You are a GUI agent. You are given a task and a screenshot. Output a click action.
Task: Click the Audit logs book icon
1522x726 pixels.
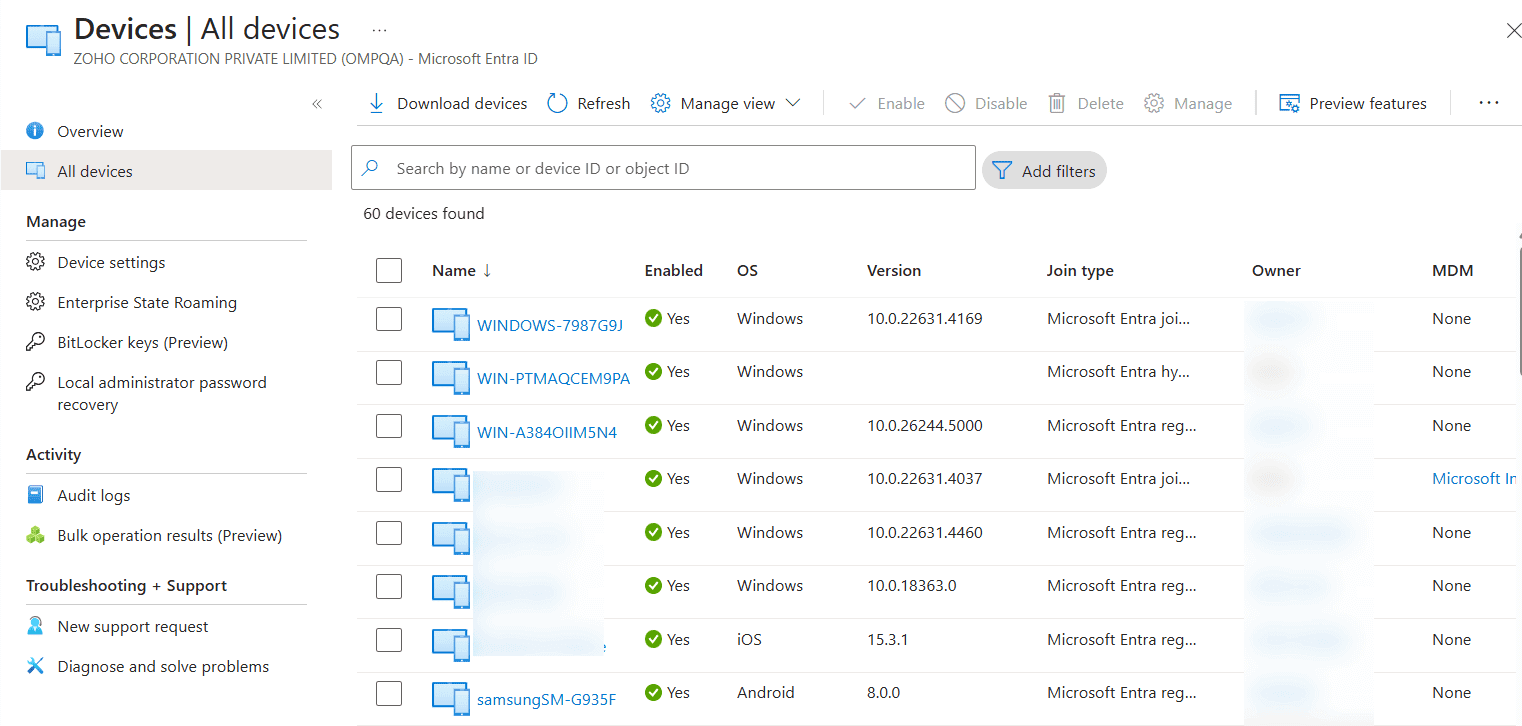[x=35, y=495]
